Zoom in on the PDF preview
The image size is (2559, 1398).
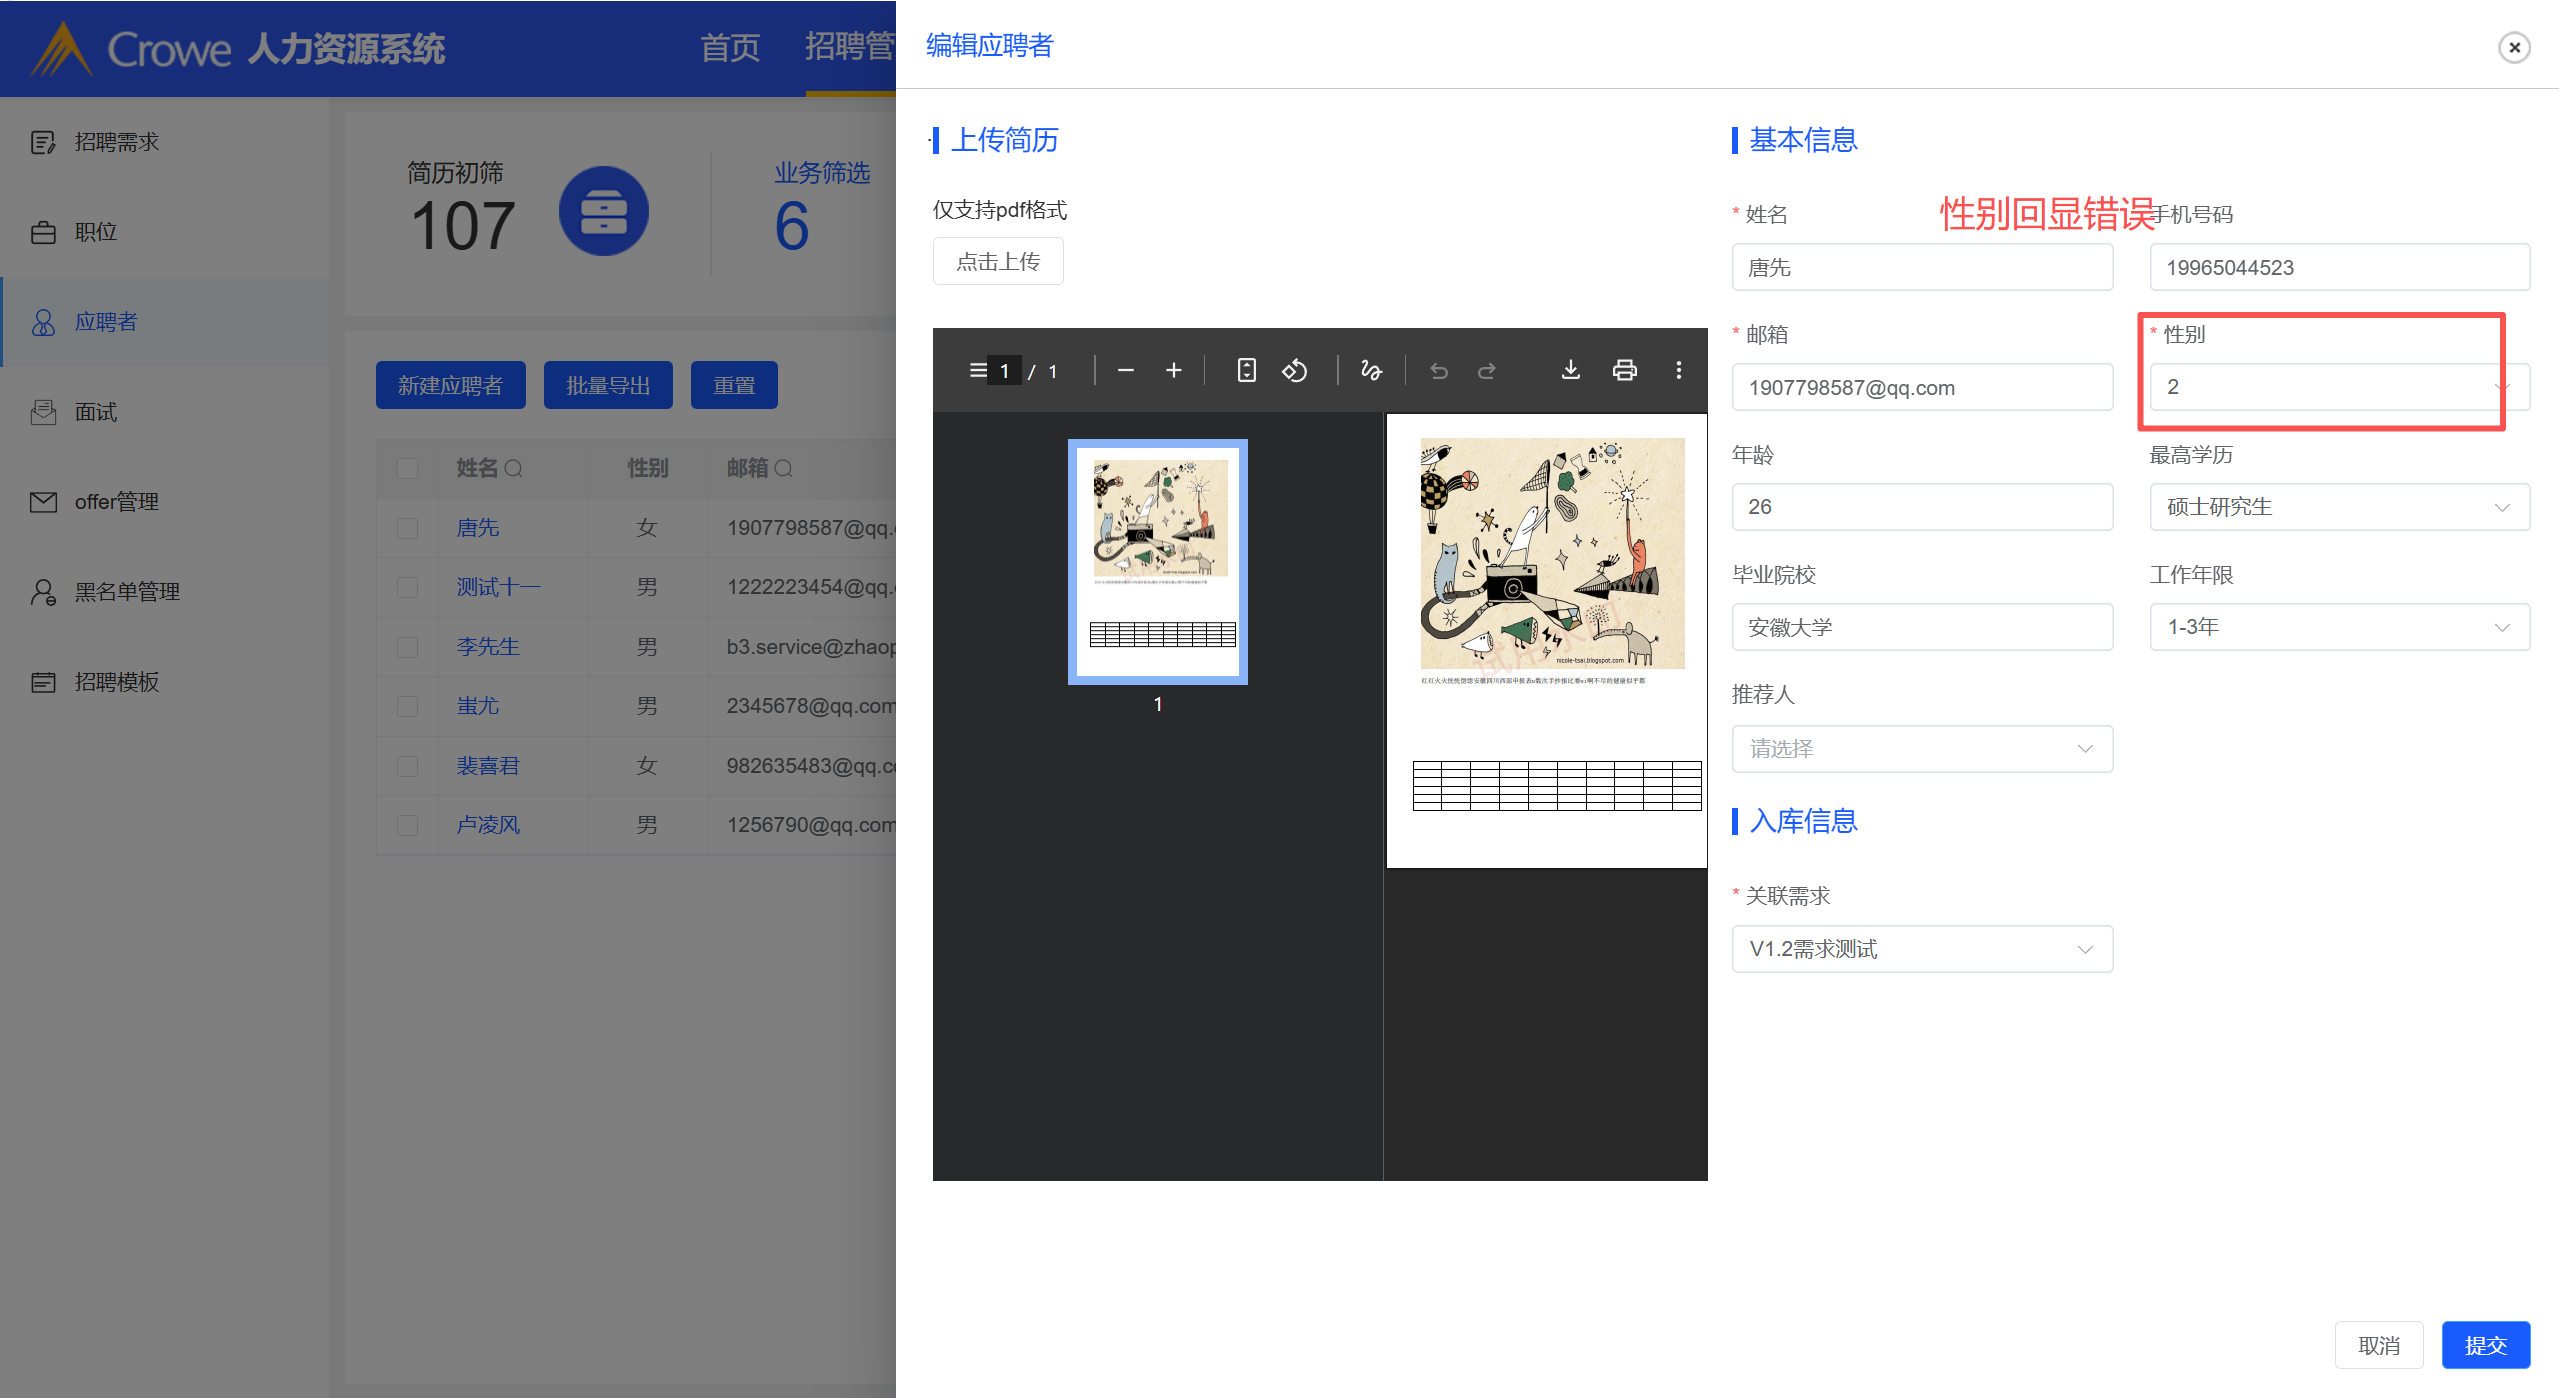[1173, 371]
